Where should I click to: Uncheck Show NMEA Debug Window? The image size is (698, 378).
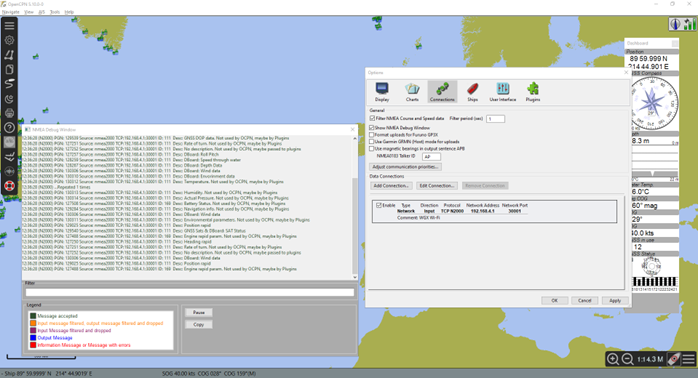tap(372, 128)
